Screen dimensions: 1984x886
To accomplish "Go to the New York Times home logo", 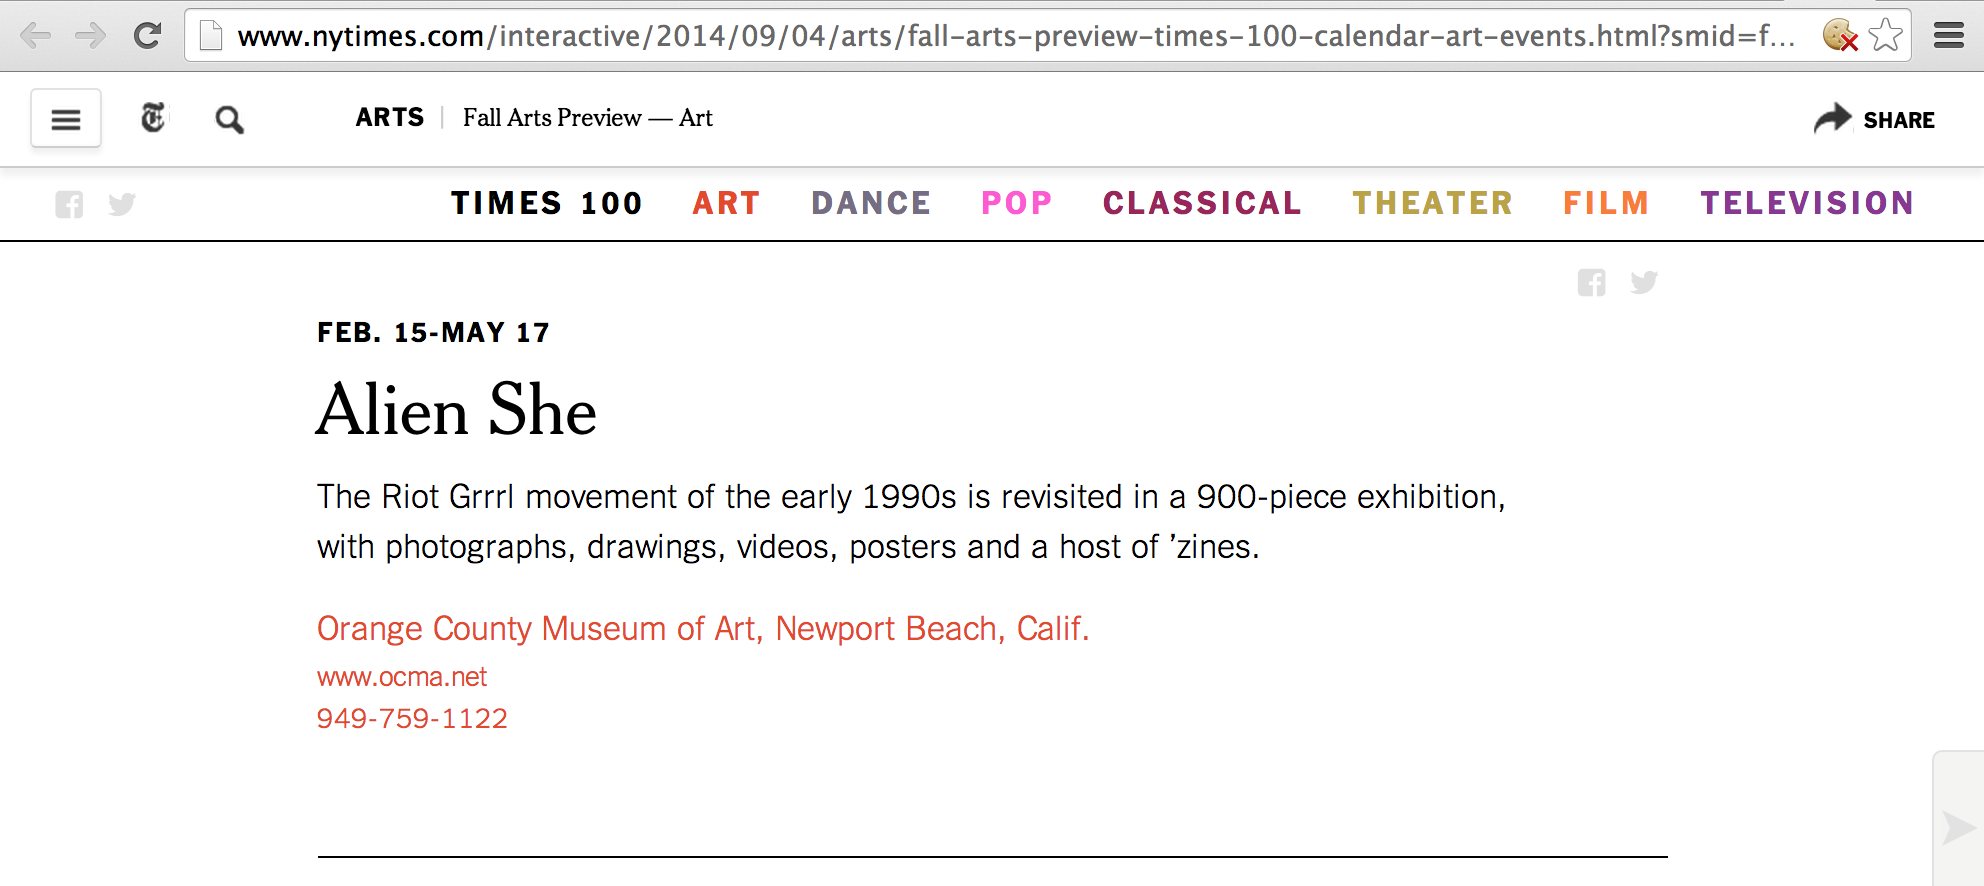I will click(x=153, y=118).
